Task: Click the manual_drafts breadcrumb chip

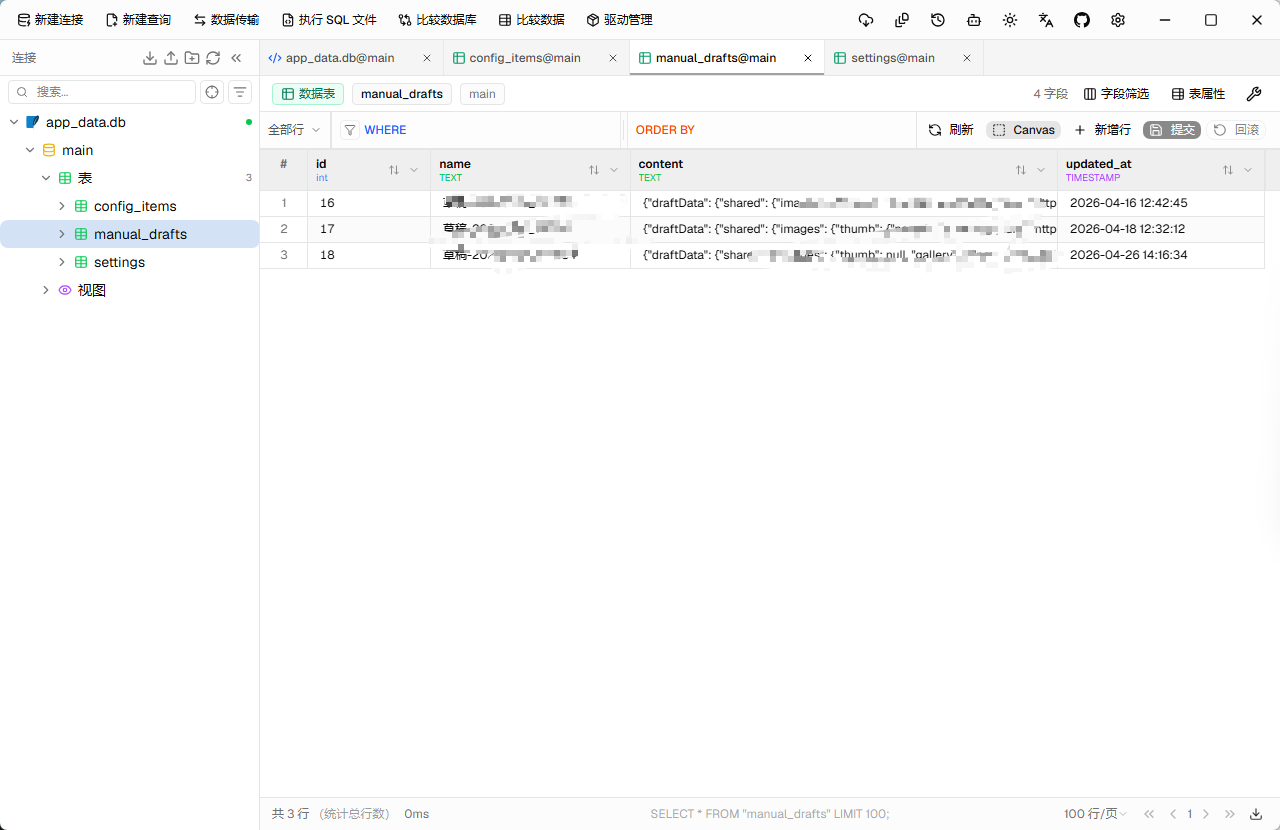Action: (x=402, y=94)
